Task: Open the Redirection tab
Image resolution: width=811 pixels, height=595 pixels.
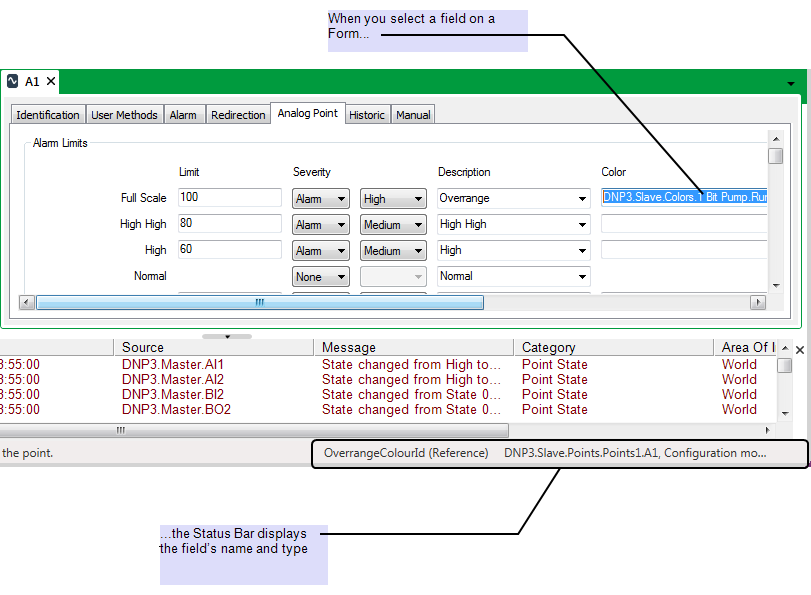Action: point(238,115)
